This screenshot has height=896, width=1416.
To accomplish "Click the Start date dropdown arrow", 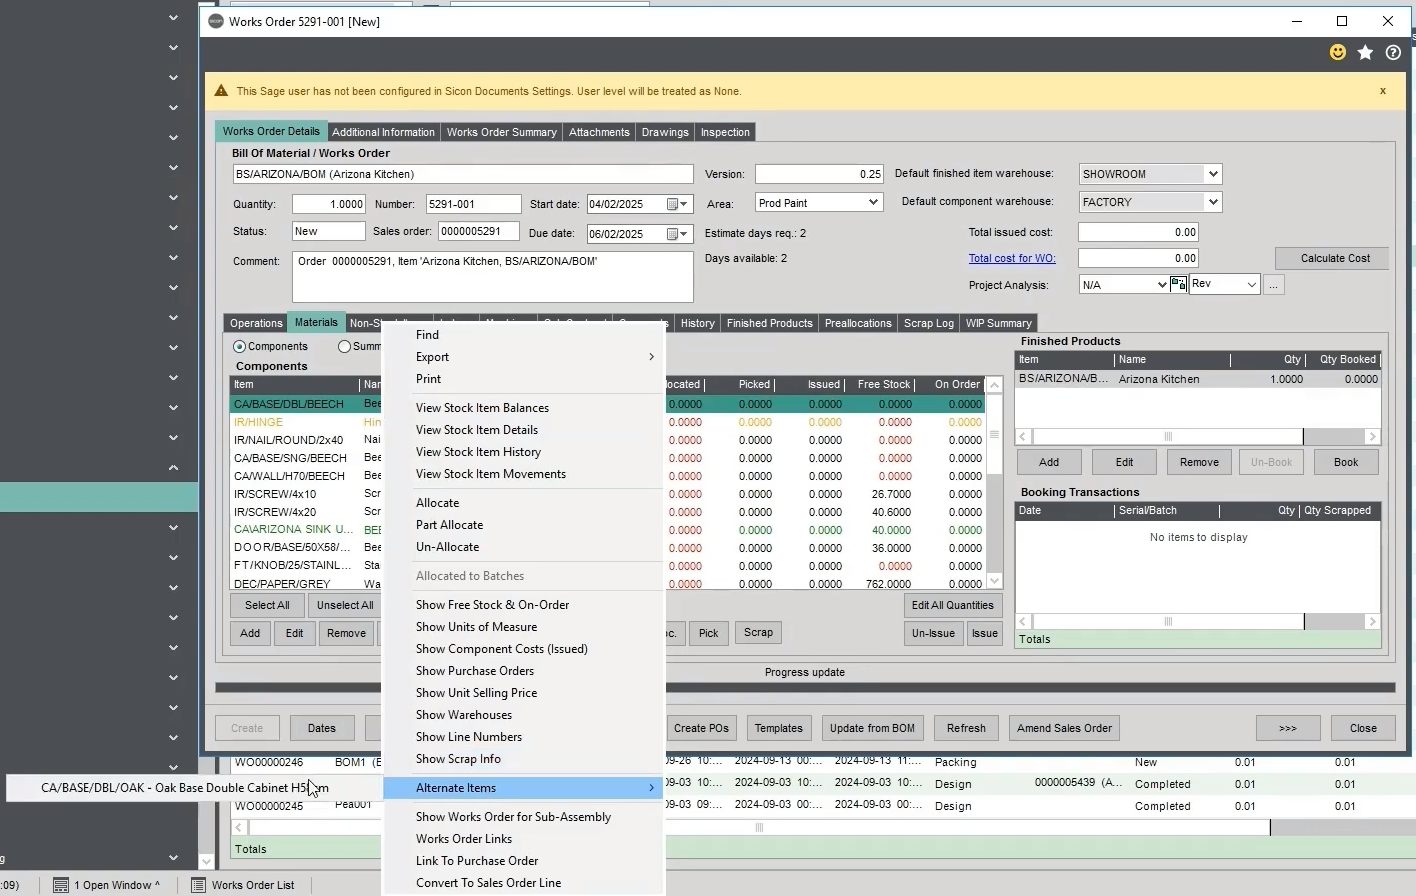I will [685, 204].
